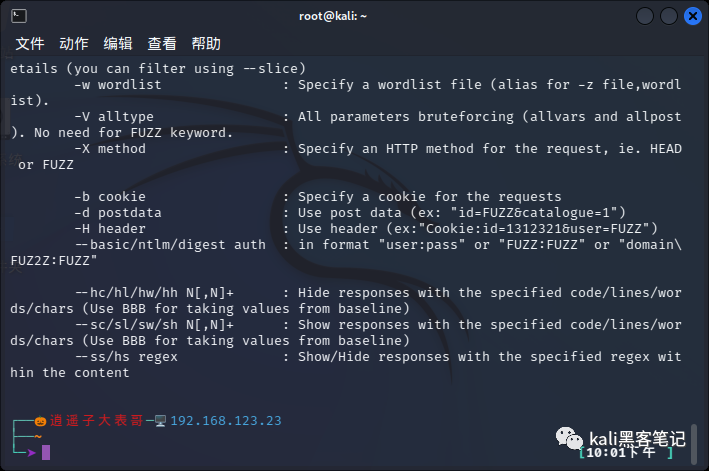Click the WeChat logo watermark
This screenshot has height=471, width=709.
(x=569, y=439)
